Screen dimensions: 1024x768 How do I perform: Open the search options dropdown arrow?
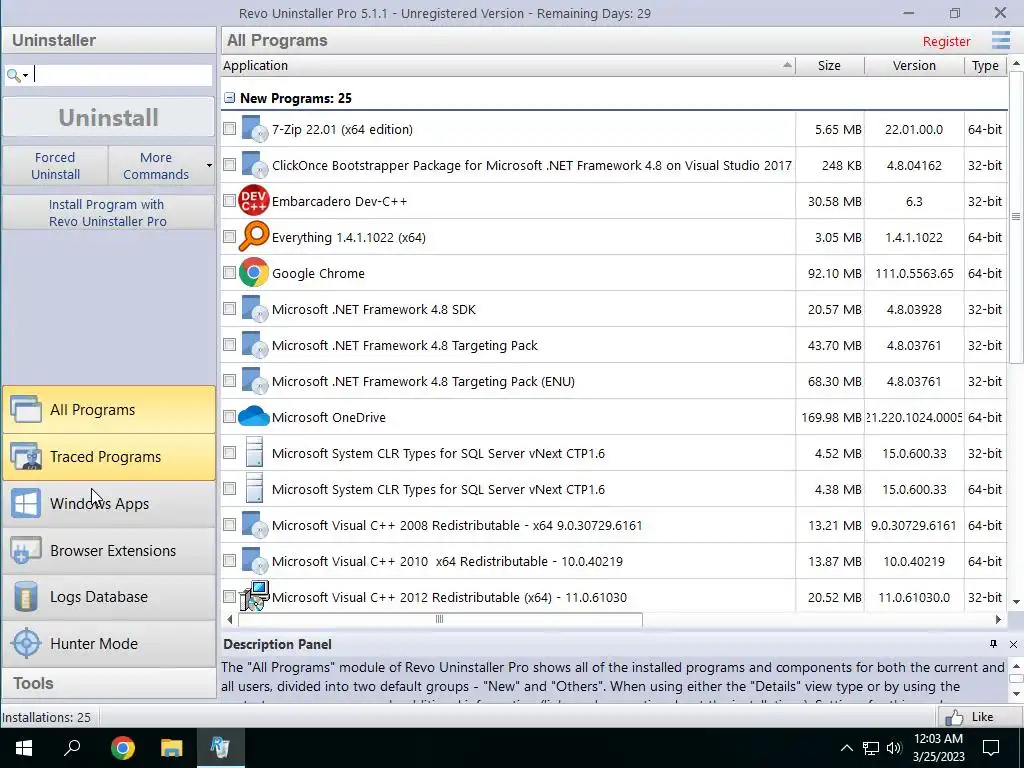25,76
